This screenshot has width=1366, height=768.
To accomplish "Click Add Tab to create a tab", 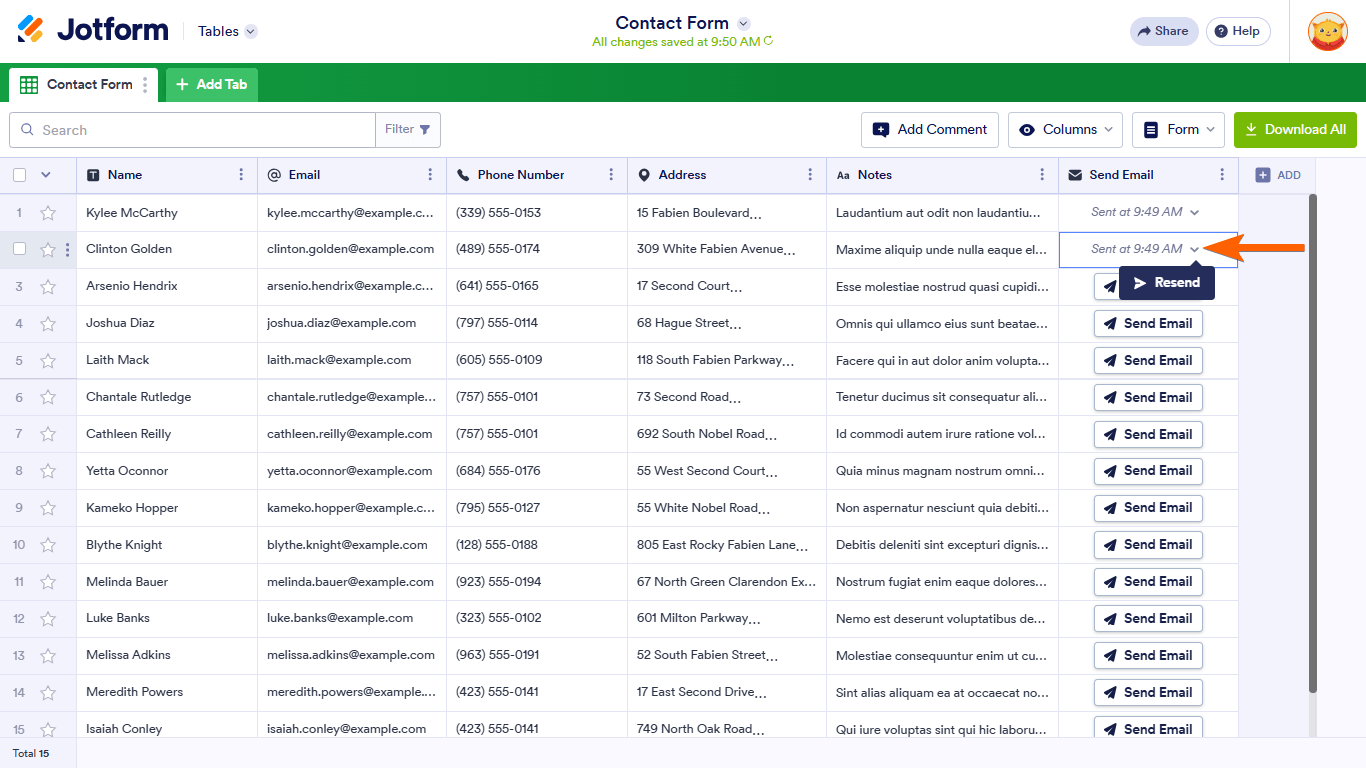I will [212, 85].
